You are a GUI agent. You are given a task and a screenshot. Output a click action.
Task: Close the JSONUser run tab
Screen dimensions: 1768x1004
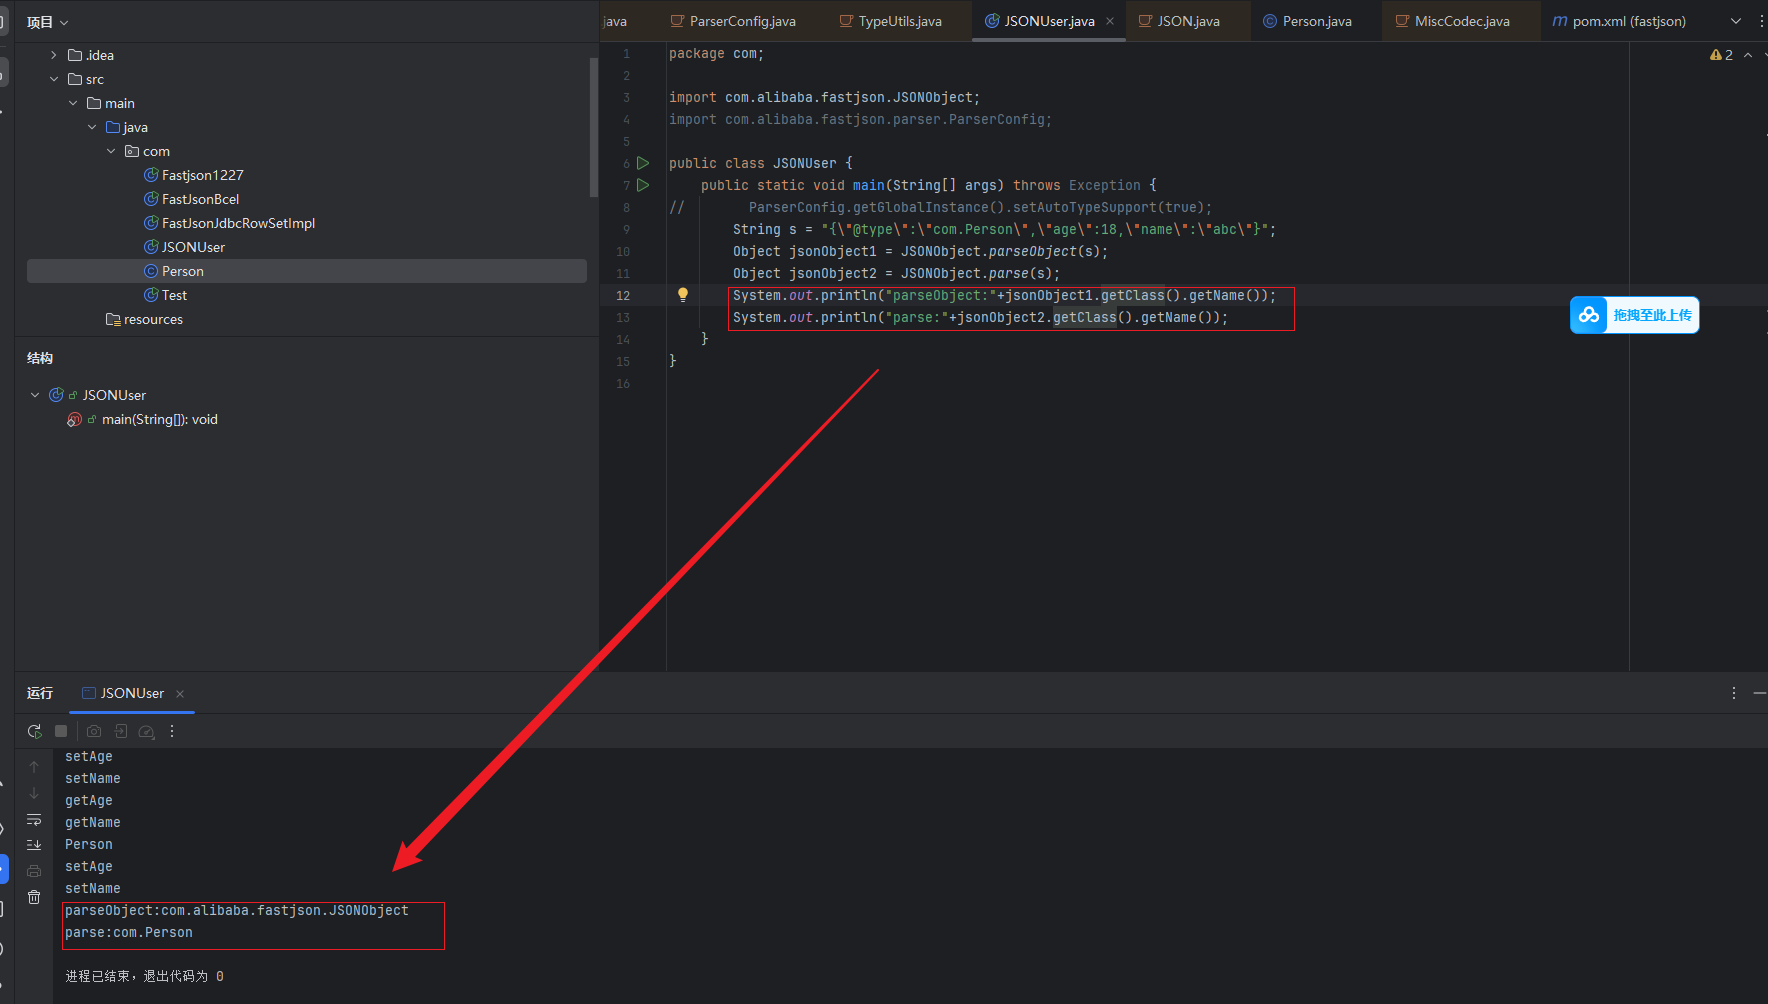180,694
